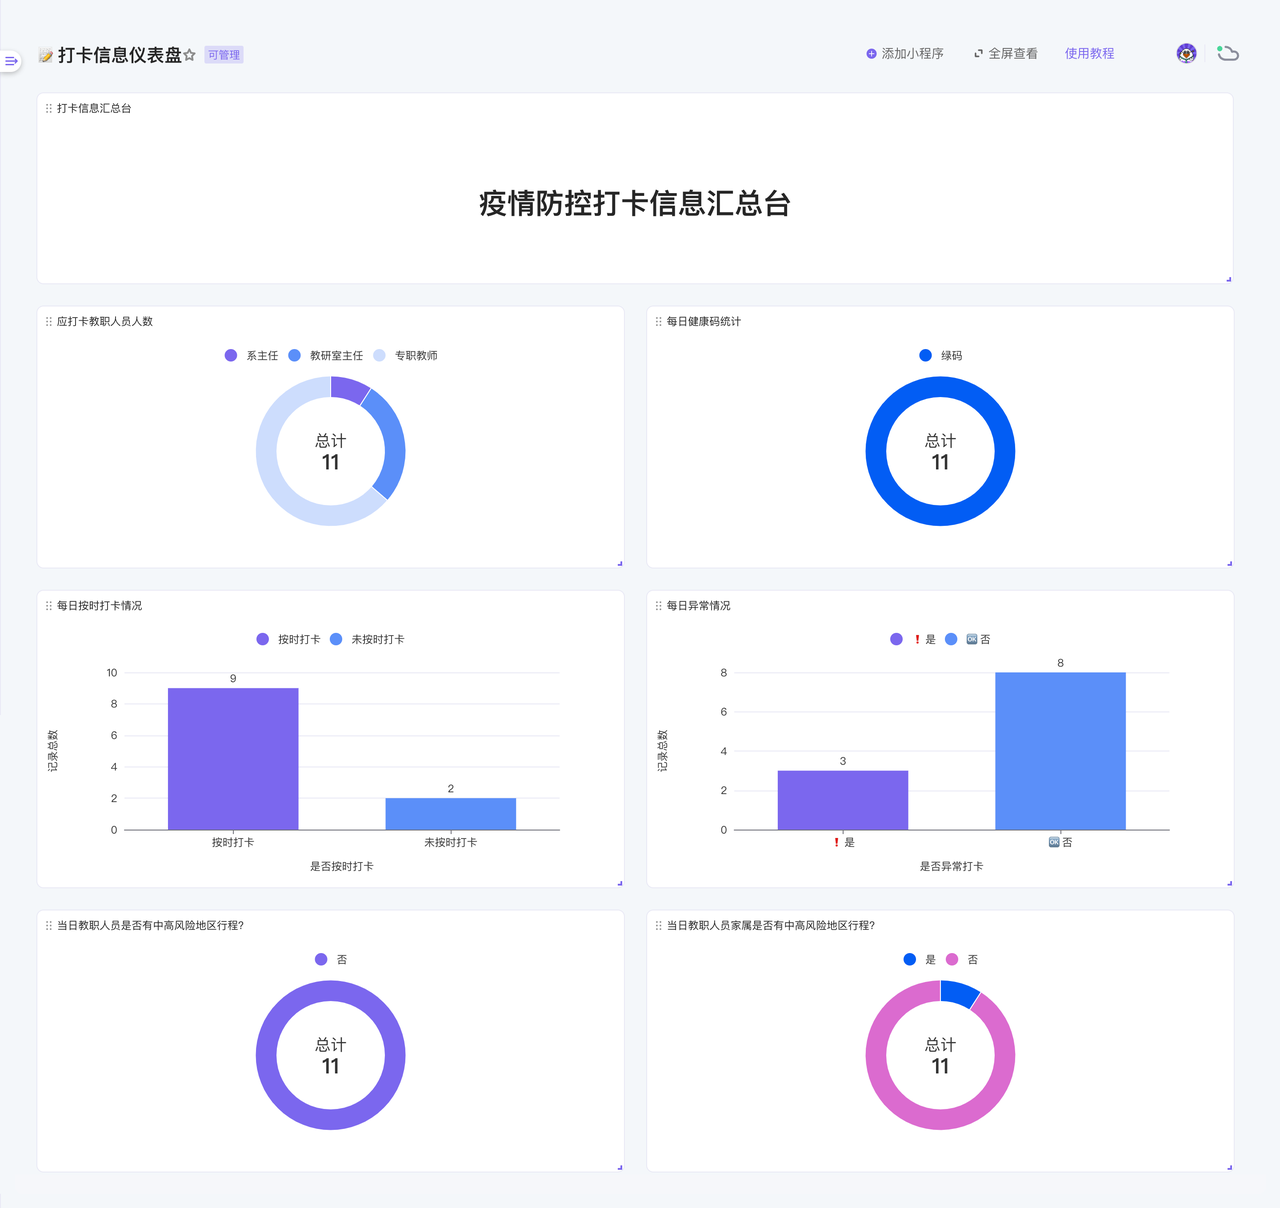Screen dimensions: 1280x1208
Task: Click resize corner of 打卡信息汇总台 widget
Action: coord(1228,279)
